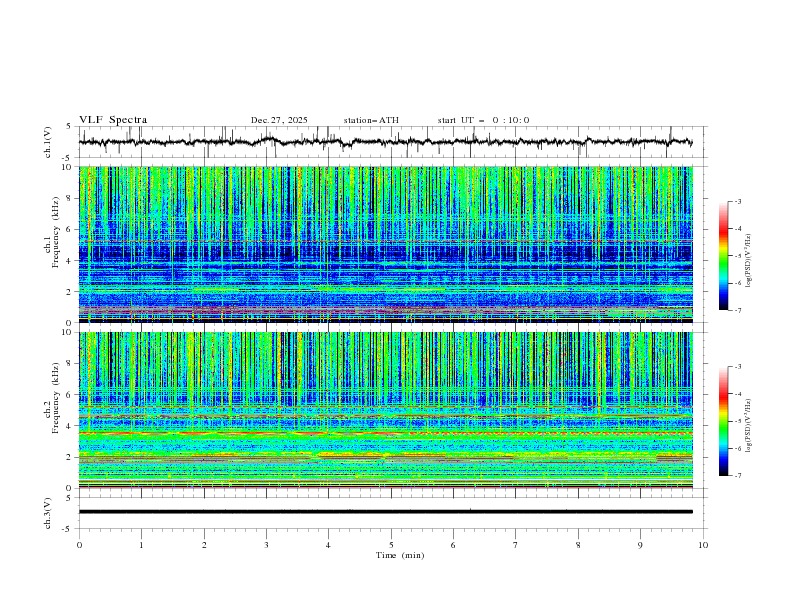Click the "ch.1(V)" waveform axis label
792x612 pixels.
pyautogui.click(x=48, y=142)
